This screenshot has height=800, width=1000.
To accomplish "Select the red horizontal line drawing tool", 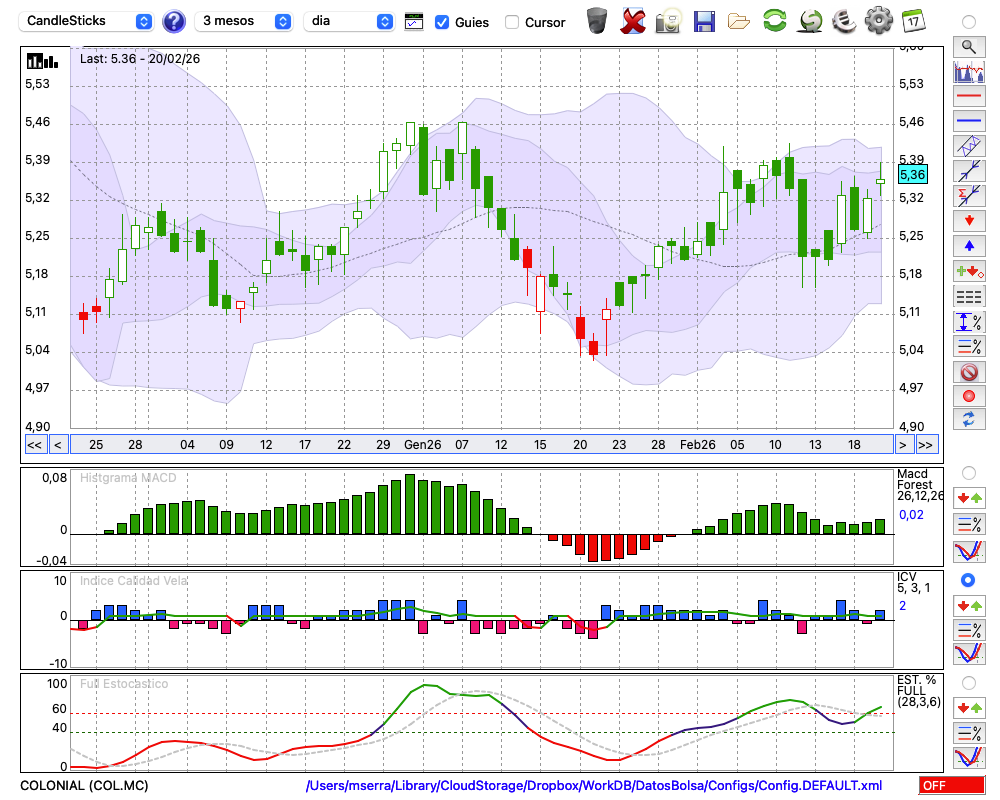I will 968,97.
